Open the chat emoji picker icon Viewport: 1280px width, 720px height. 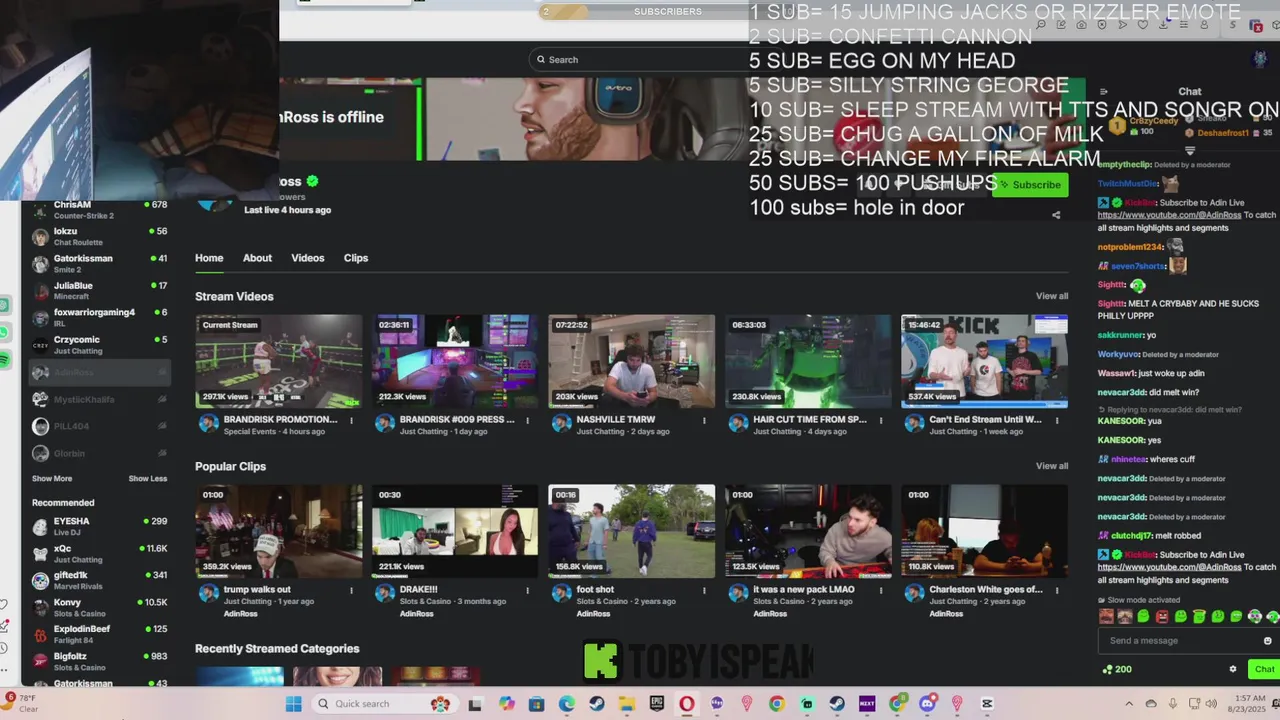(1268, 641)
